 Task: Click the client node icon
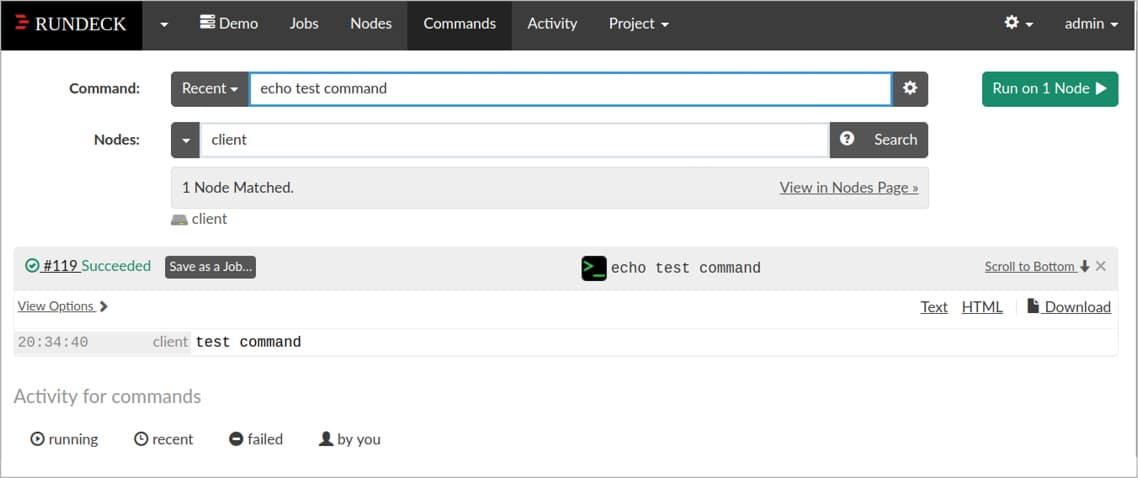coord(179,219)
